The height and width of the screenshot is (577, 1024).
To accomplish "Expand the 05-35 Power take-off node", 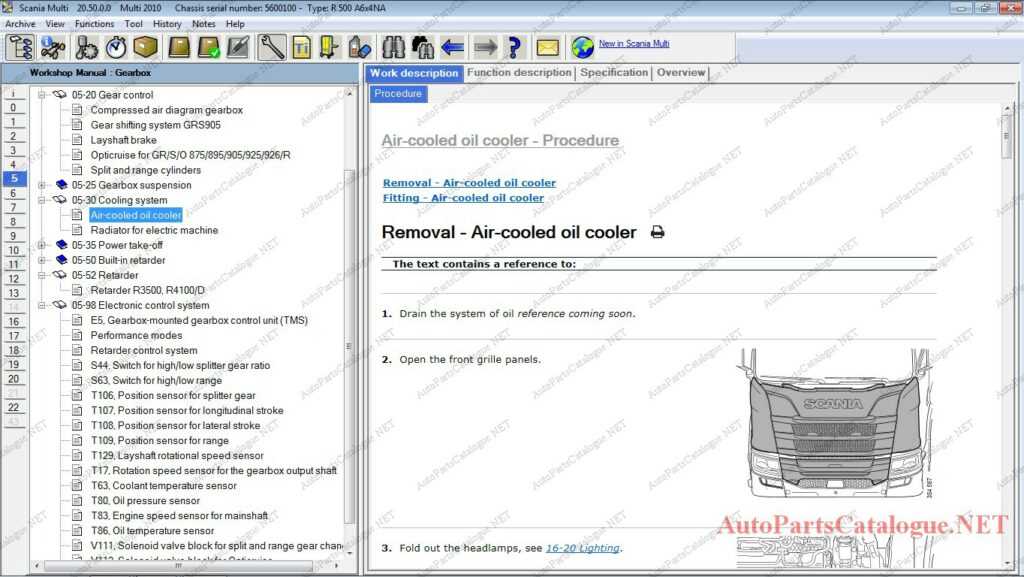I will coord(42,245).
